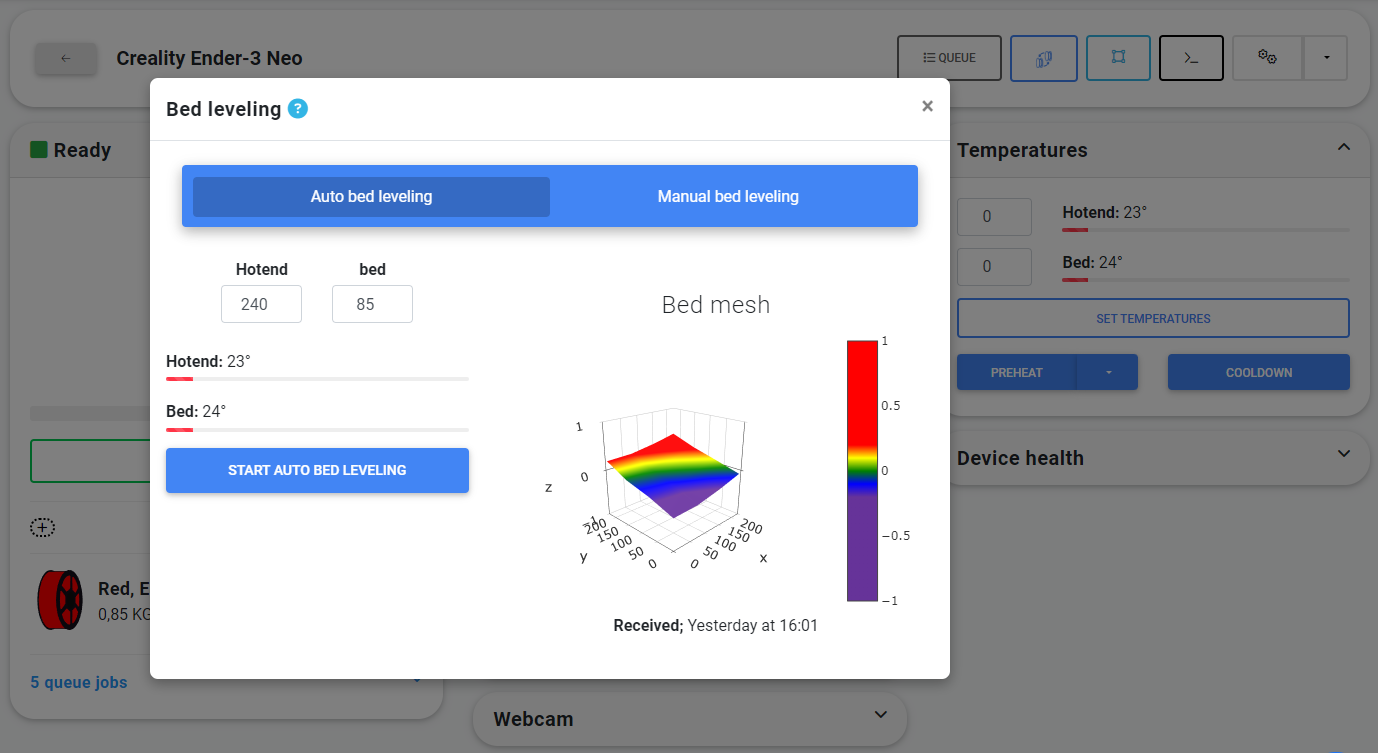This screenshot has height=753, width=1378.
Task: Click the 'Creality Ender-3 Neo' printer title
Action: tap(209, 58)
